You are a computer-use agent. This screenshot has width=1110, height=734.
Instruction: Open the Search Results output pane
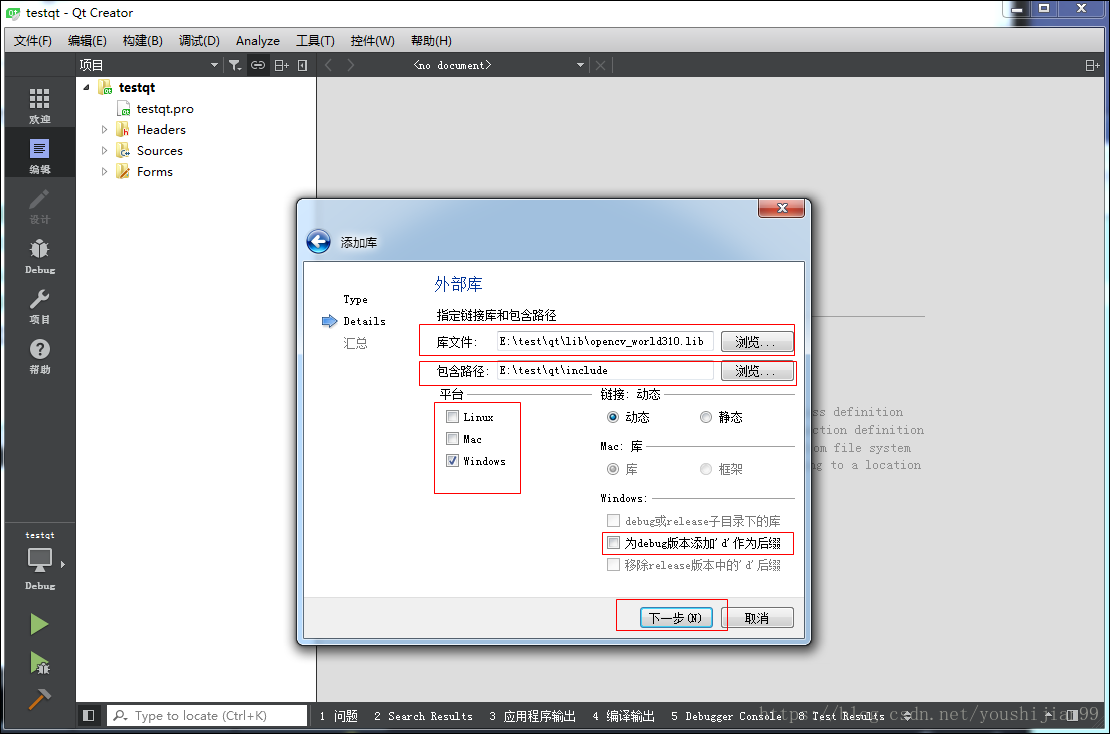423,716
